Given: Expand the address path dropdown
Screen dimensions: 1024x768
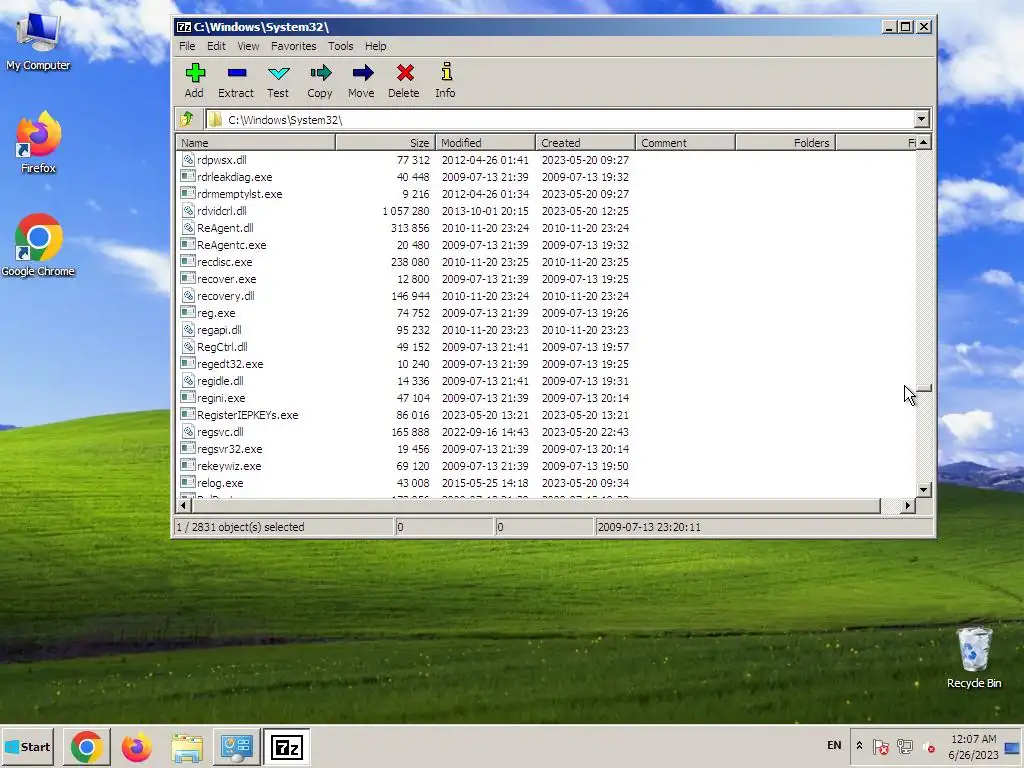Looking at the screenshot, I should [x=921, y=119].
